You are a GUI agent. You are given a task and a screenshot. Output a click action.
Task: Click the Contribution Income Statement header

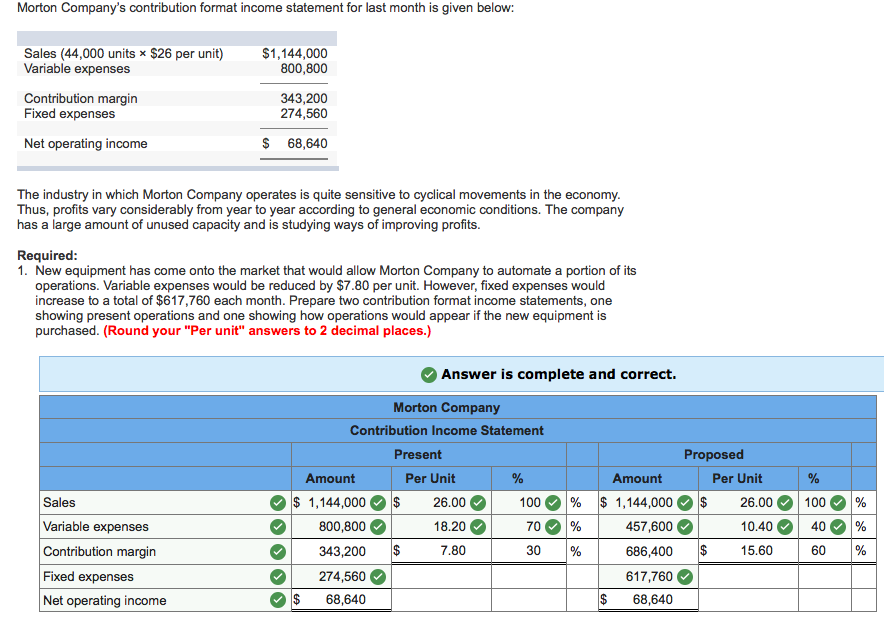pos(446,430)
